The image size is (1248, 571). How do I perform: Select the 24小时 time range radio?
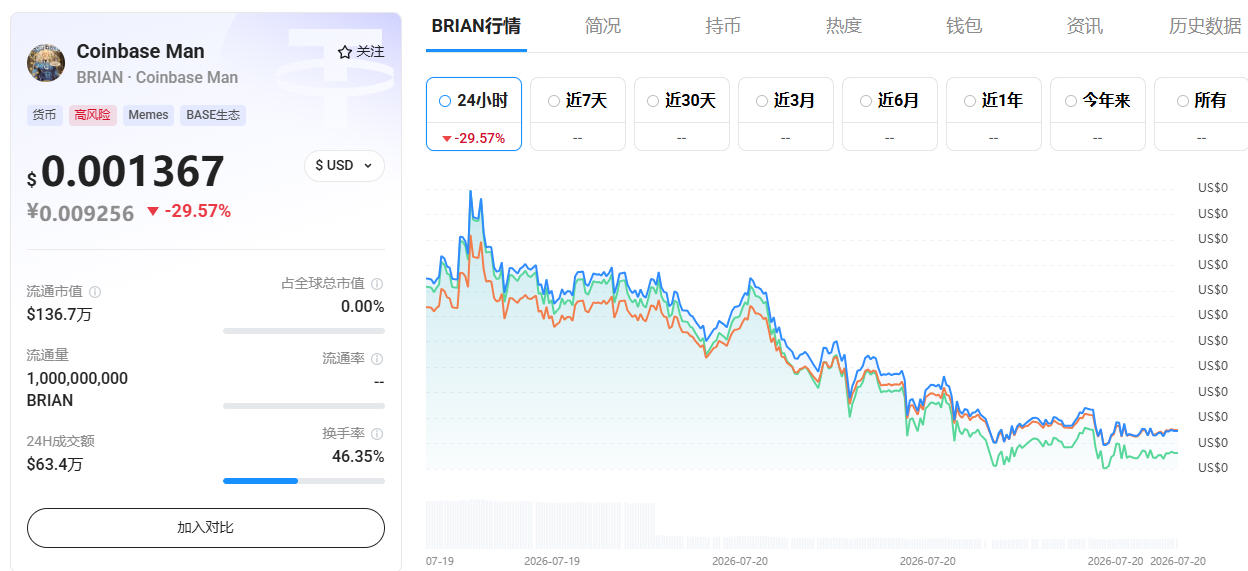445,101
